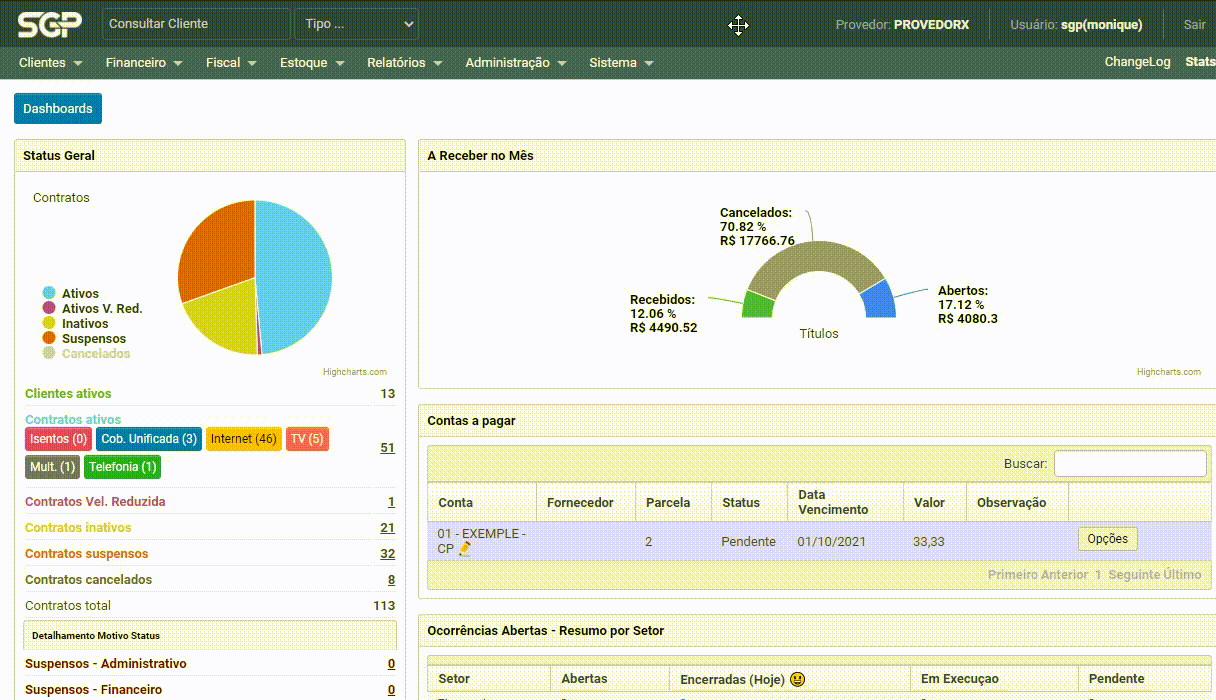Show Cancelados legend item in contracts chart
The image size is (1216, 700).
[x=95, y=354]
